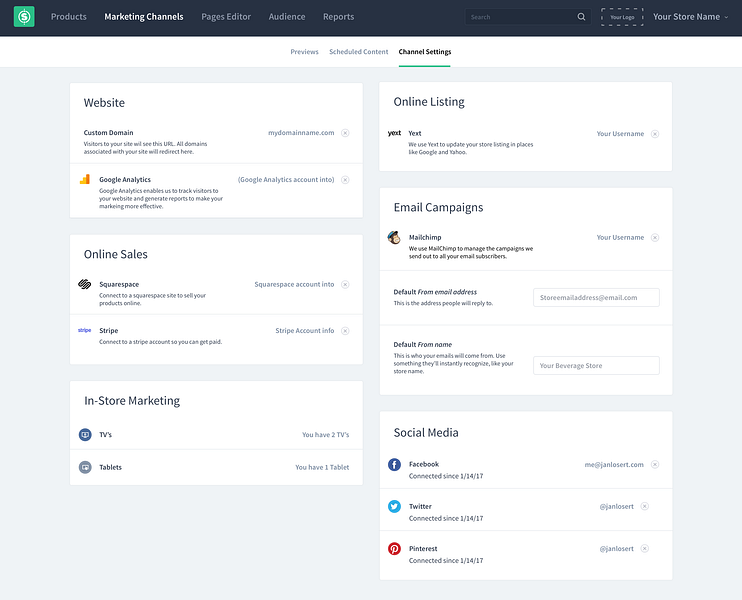This screenshot has width=742, height=600.
Task: Open the Your Store Name dropdown
Action: pos(690,17)
